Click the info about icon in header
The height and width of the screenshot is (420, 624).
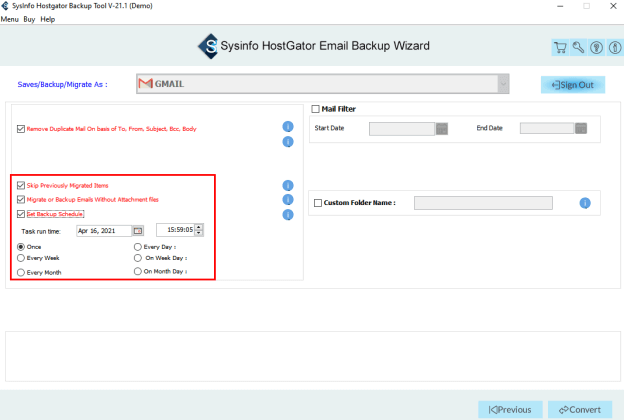pos(615,47)
